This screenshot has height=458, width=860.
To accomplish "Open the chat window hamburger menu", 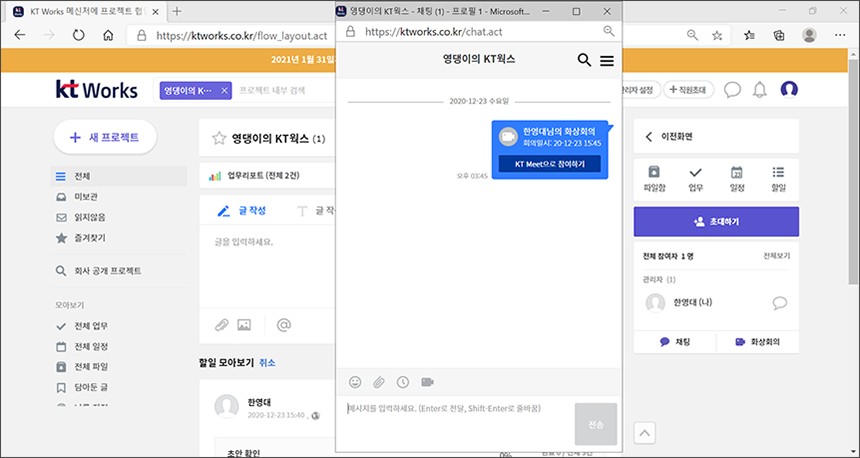I will click(607, 61).
